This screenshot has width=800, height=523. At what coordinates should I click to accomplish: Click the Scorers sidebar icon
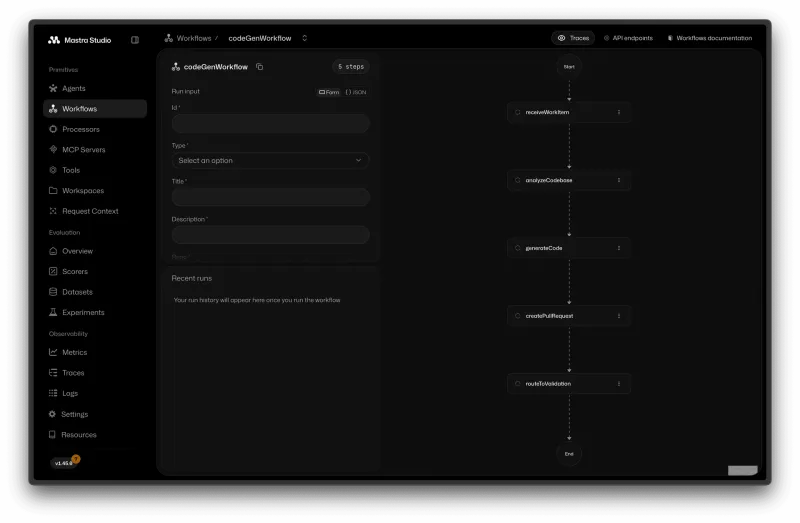tap(53, 271)
